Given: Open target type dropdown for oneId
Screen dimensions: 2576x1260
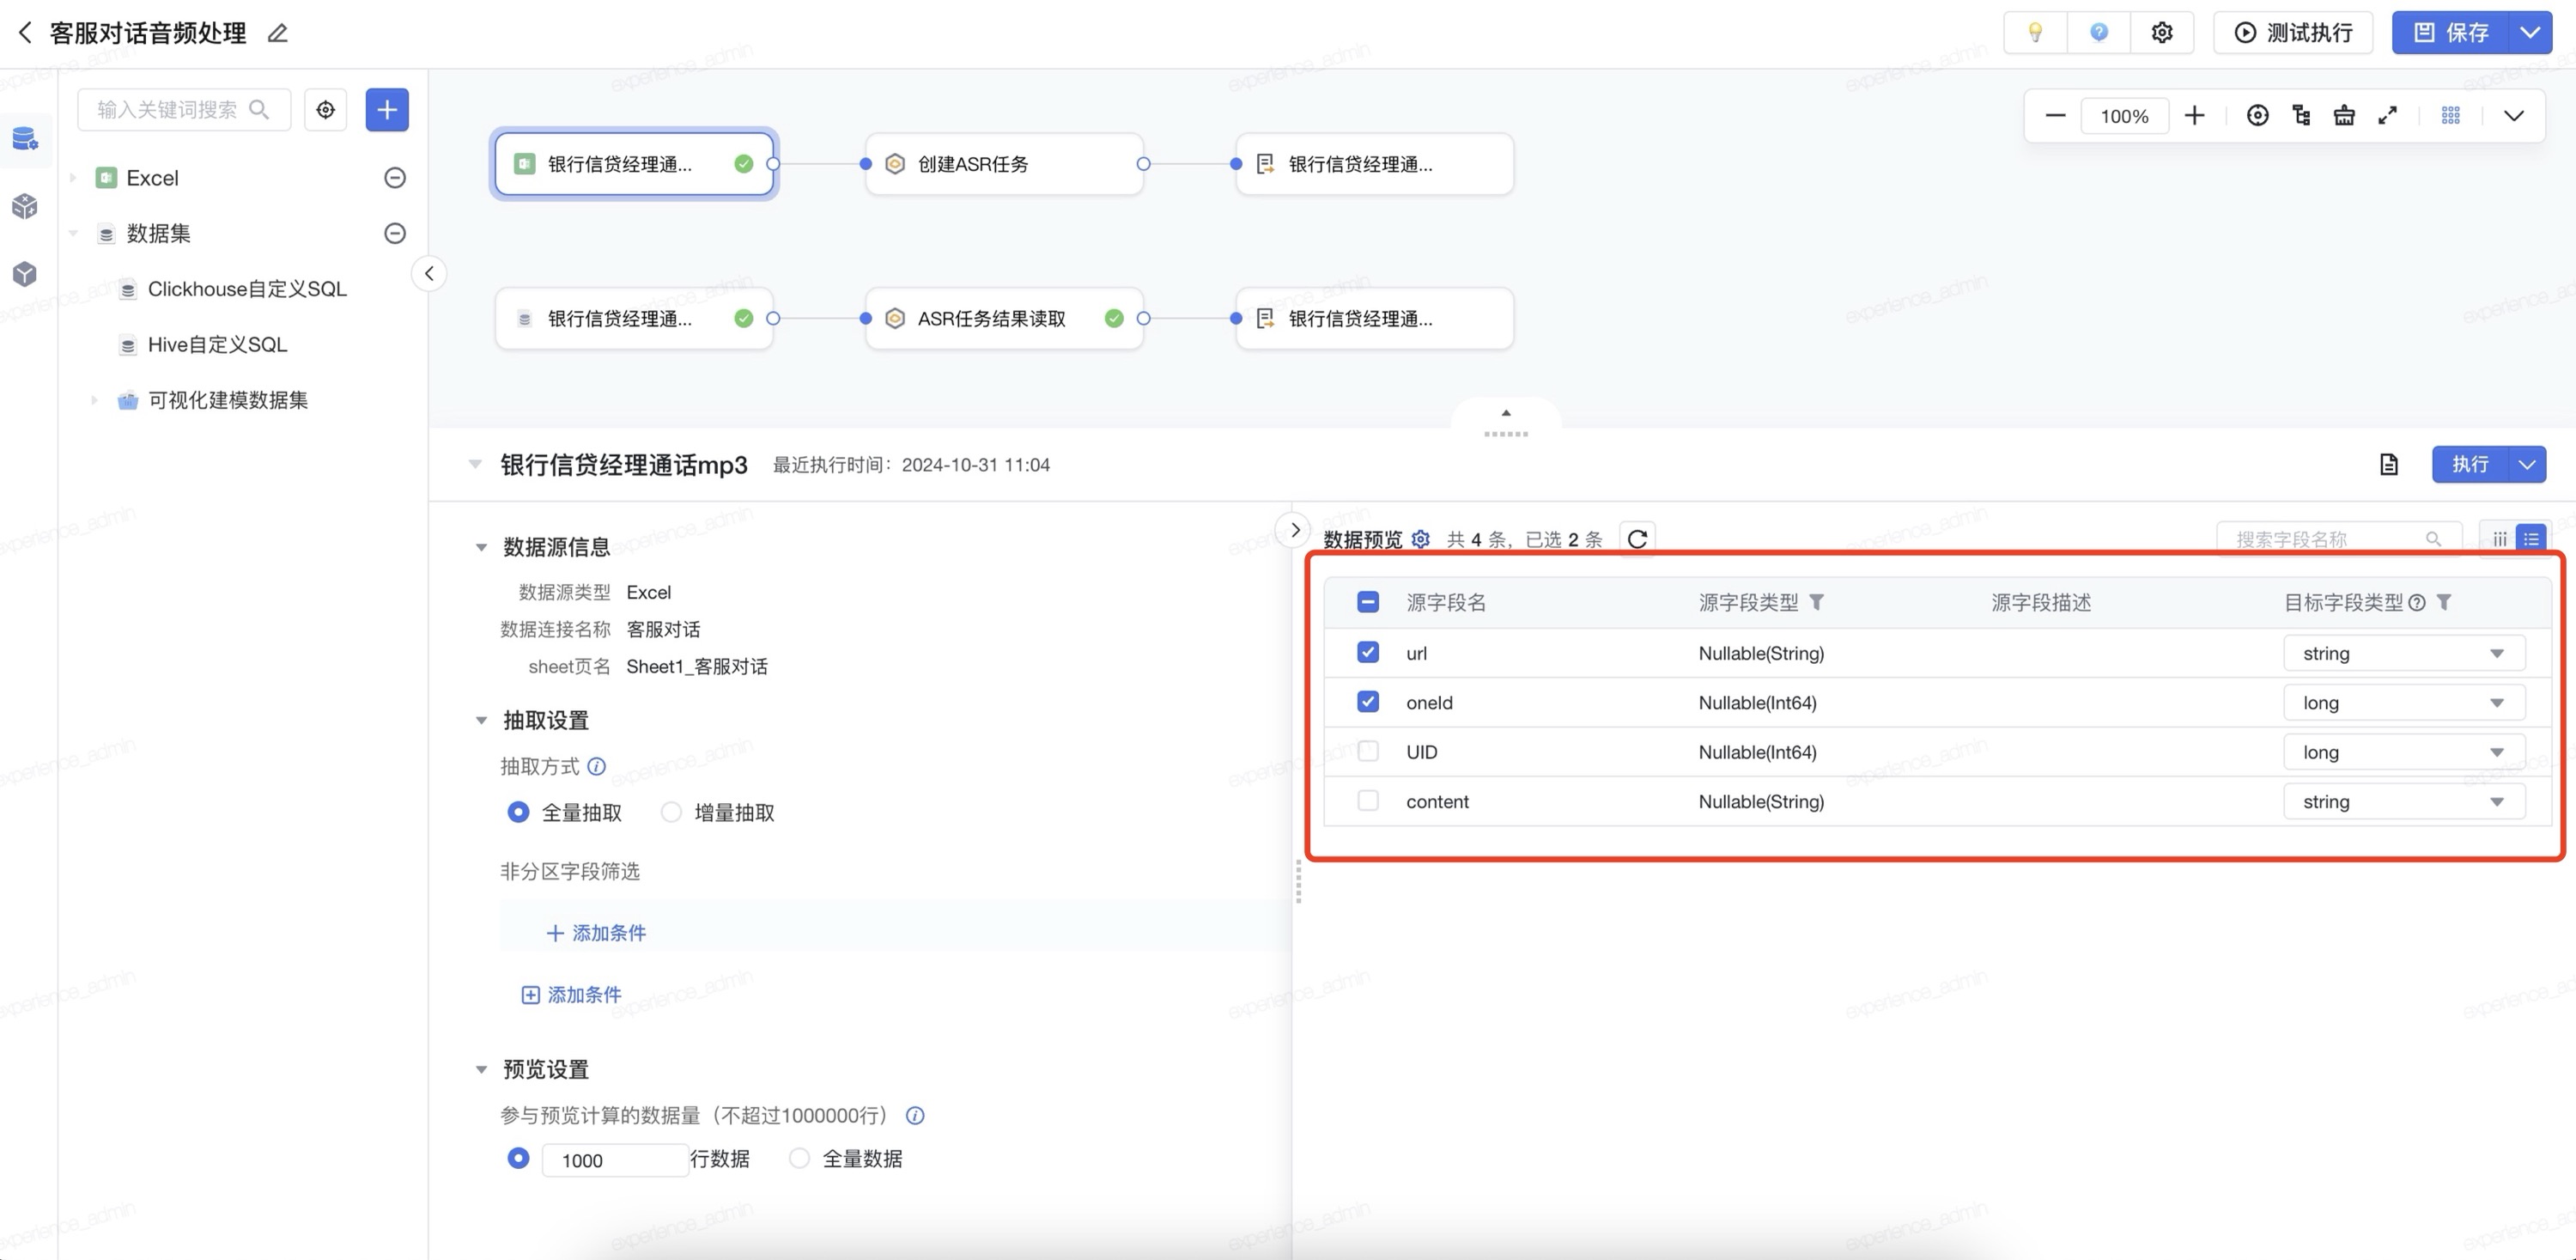Looking at the screenshot, I should [x=2403, y=703].
